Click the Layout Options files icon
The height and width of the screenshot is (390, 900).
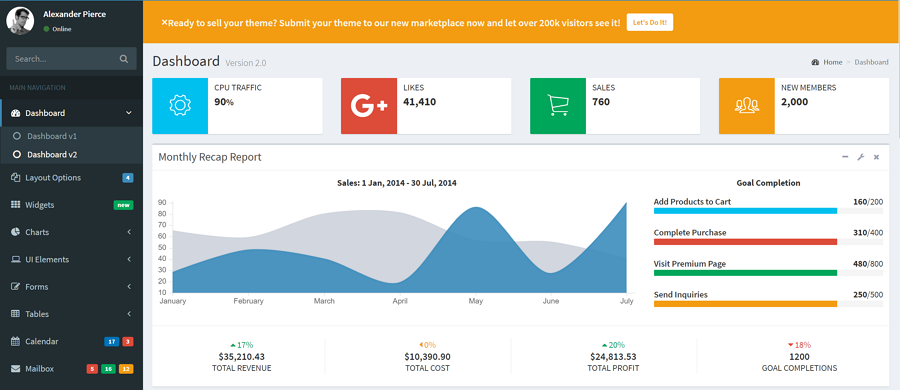15,177
